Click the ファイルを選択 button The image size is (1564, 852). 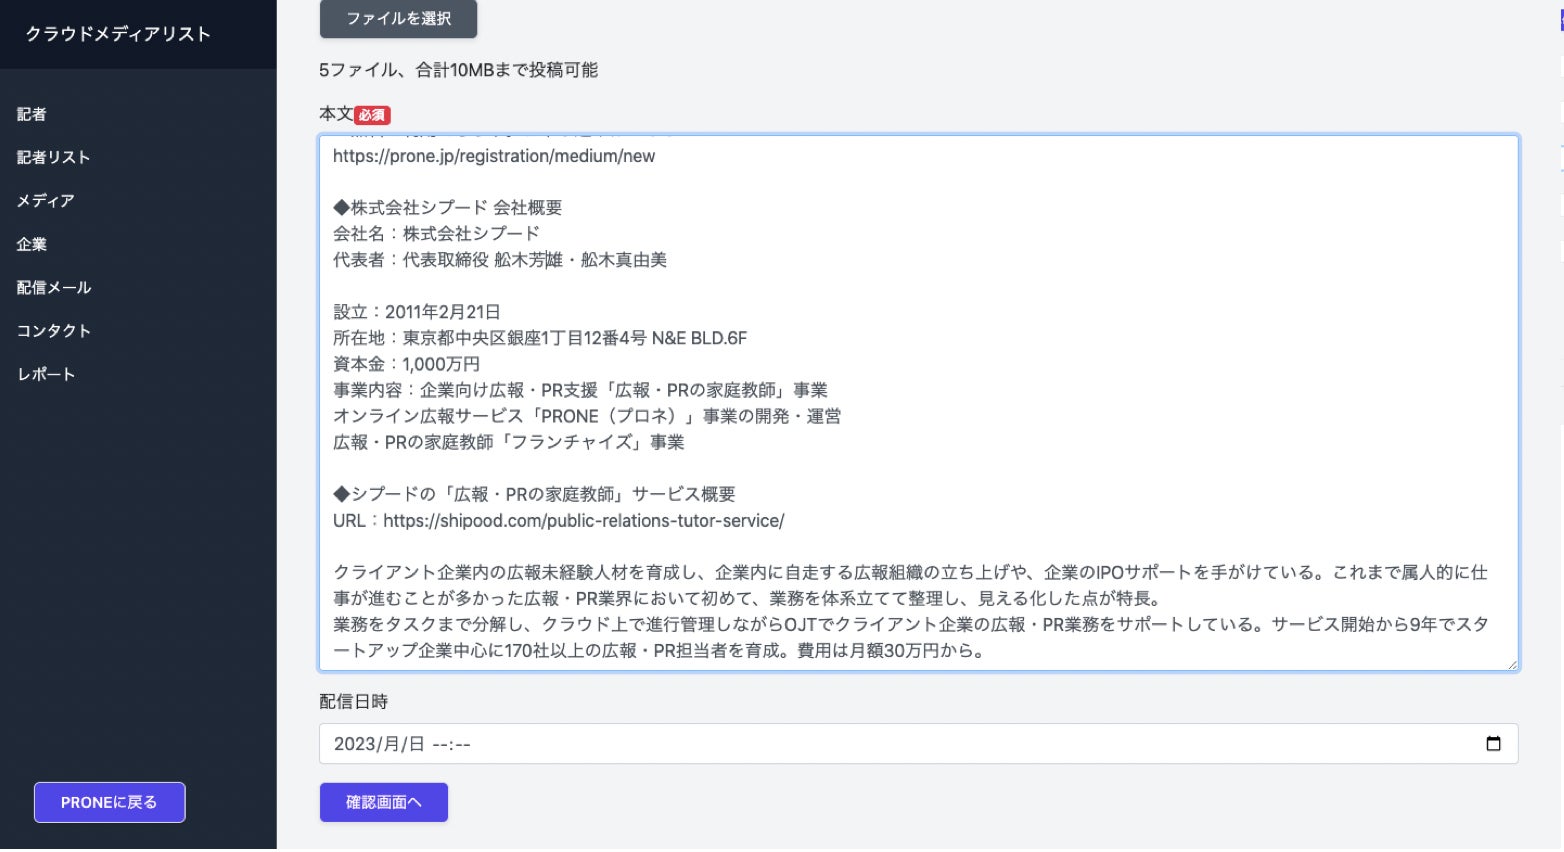[398, 18]
